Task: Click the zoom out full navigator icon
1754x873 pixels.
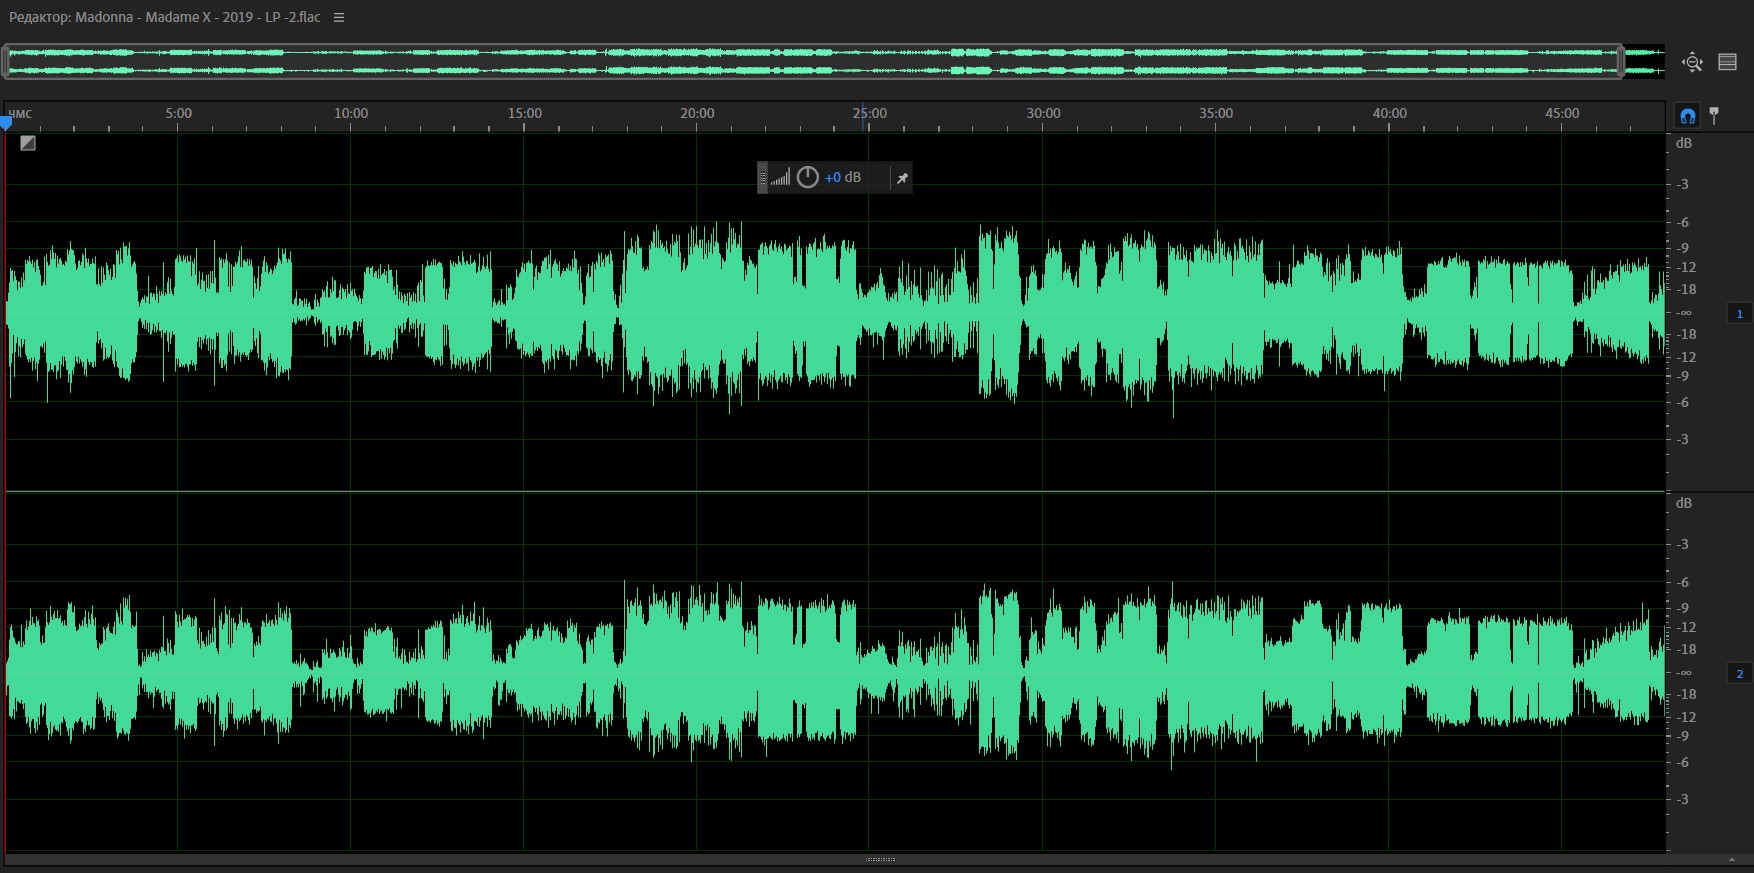Action: [1692, 62]
